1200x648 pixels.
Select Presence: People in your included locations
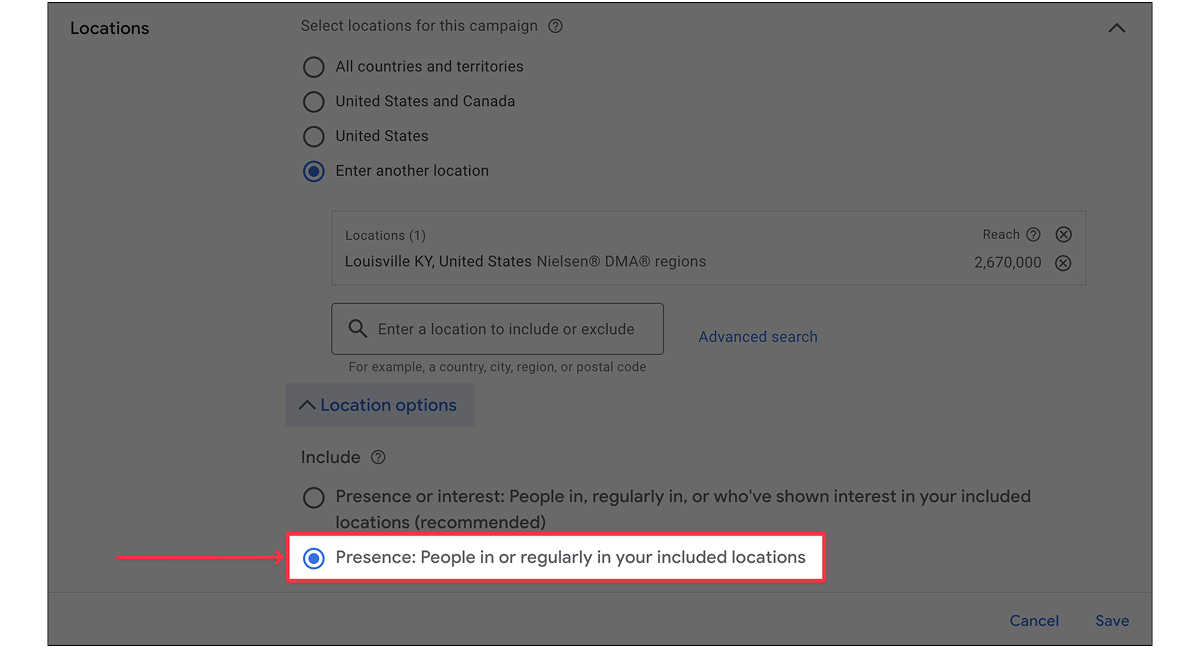pos(314,558)
